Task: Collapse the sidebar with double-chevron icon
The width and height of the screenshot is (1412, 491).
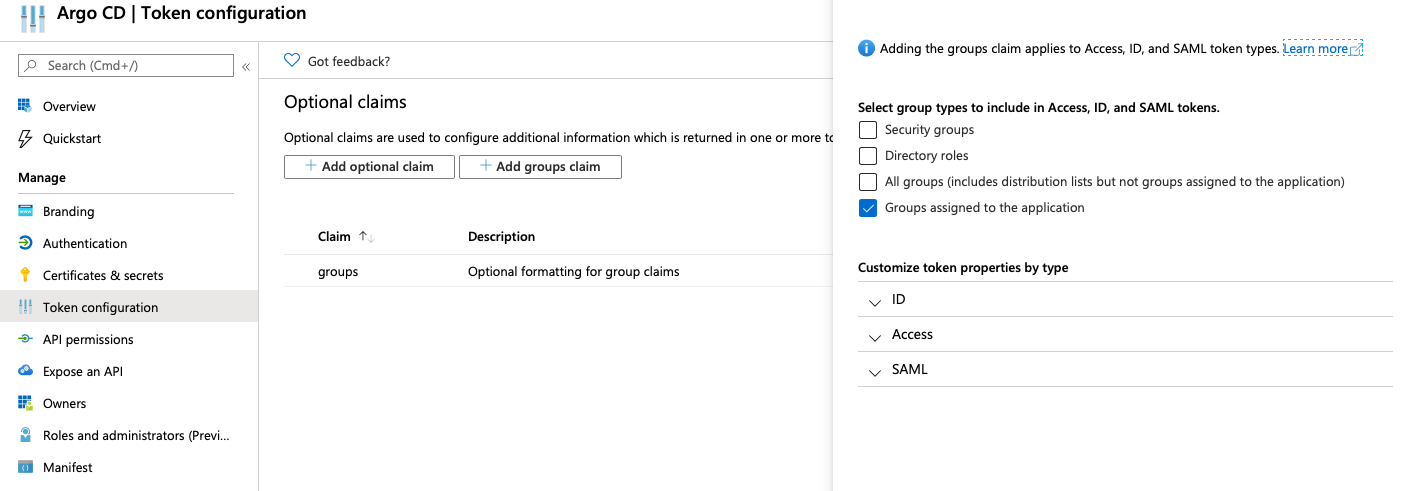Action: point(245,66)
